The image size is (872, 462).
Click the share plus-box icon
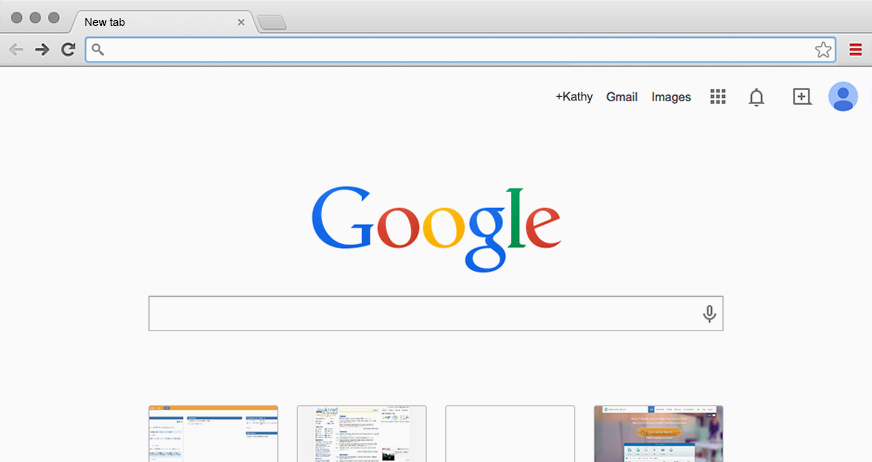[801, 97]
